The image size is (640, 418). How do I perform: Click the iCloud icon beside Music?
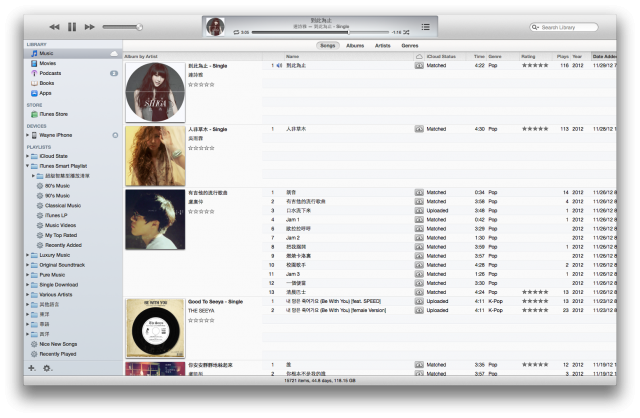pos(114,53)
